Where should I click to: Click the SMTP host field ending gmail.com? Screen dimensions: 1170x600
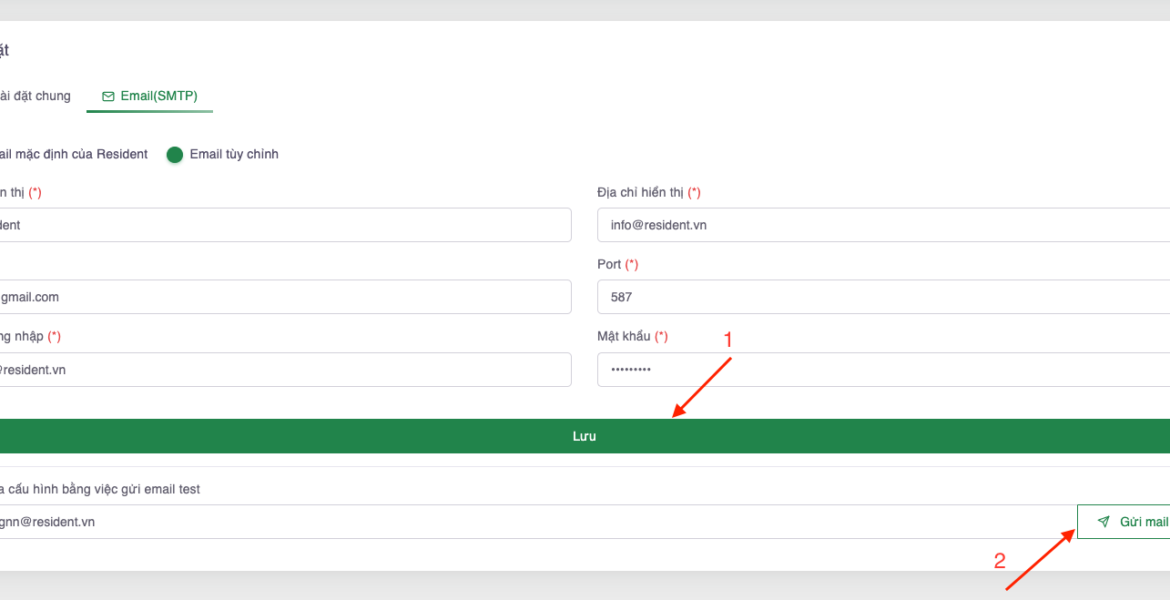(285, 297)
